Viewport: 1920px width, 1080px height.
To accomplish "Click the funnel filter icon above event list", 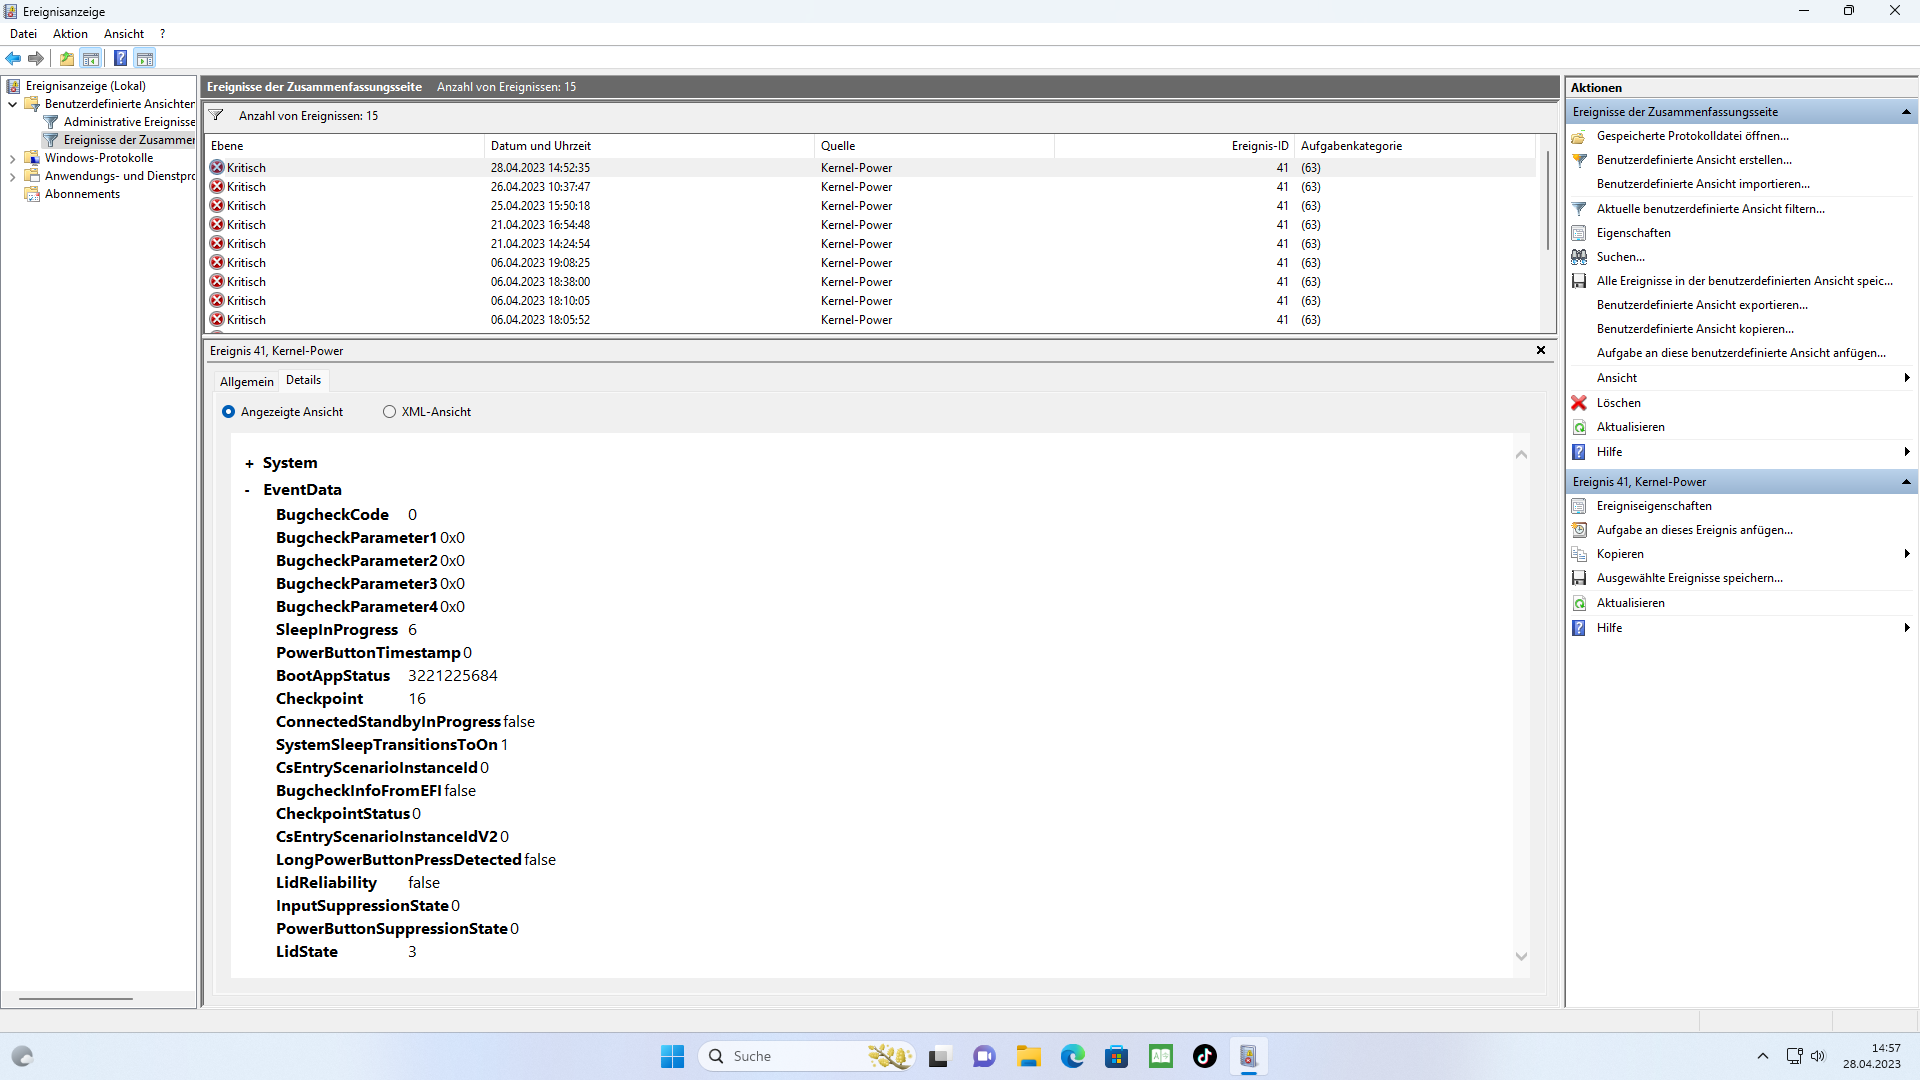I will tap(216, 116).
